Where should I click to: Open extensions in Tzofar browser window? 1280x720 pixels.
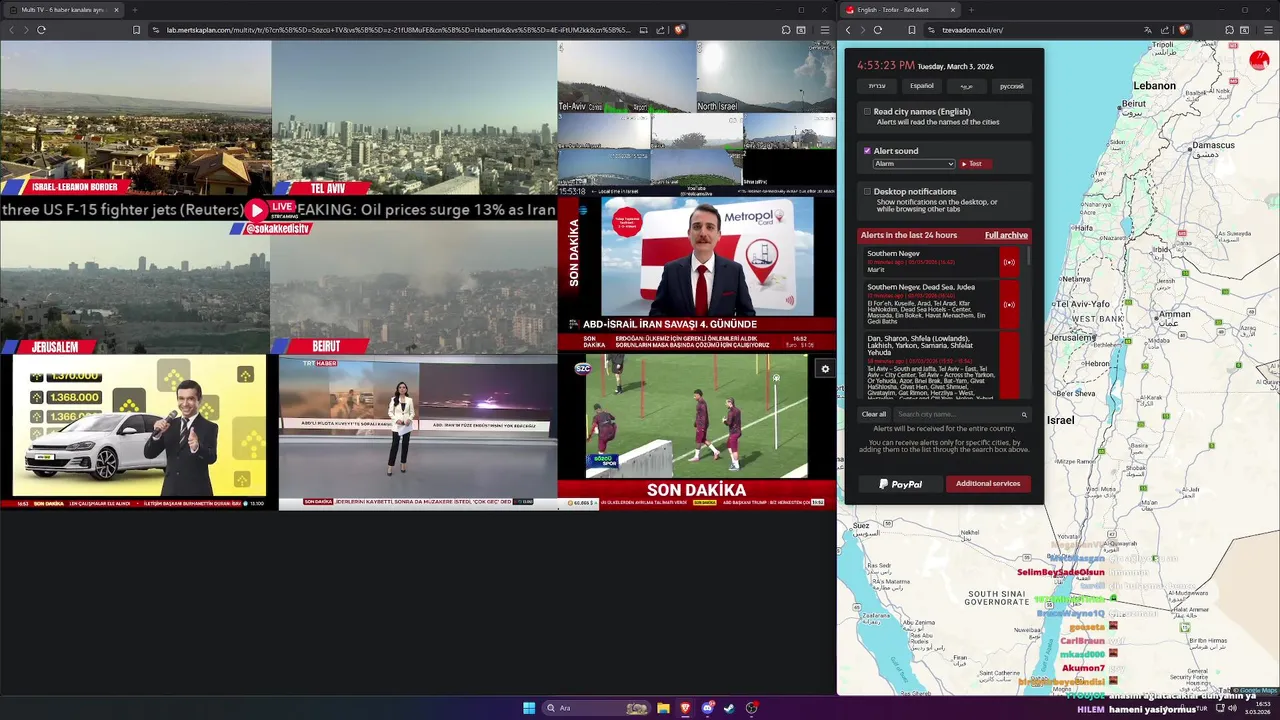(x=1228, y=30)
